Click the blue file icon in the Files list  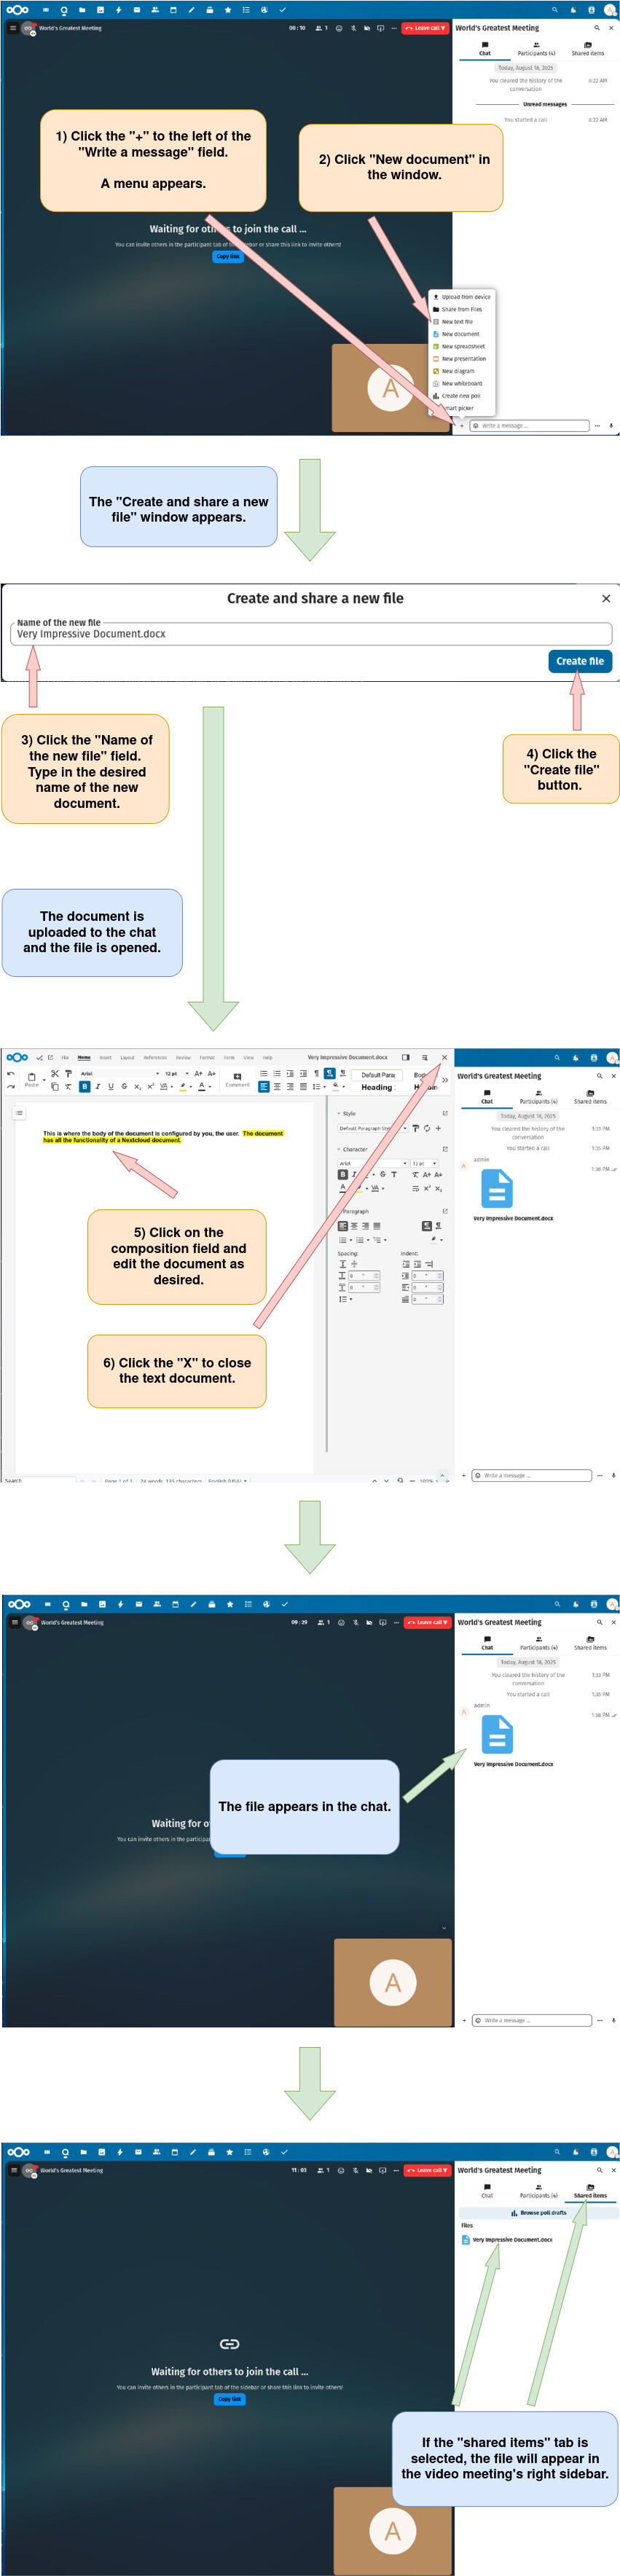click(465, 2239)
